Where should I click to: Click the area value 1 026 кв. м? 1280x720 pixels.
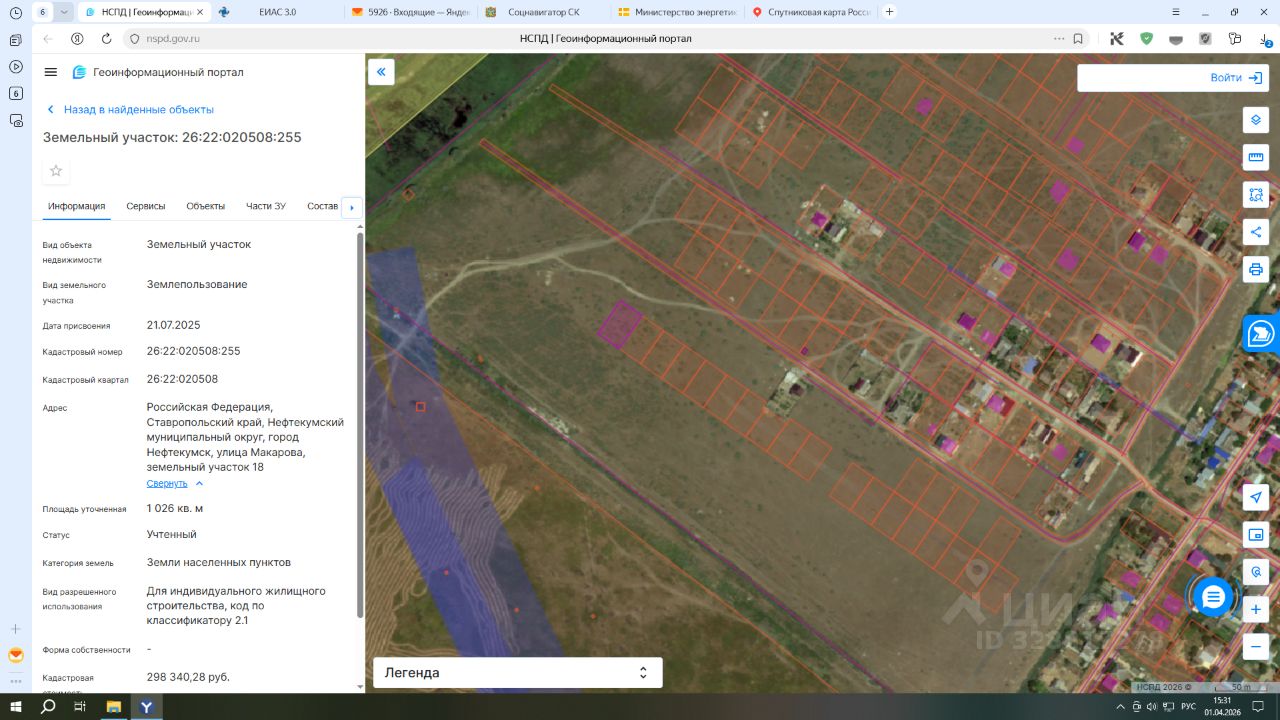coord(175,508)
